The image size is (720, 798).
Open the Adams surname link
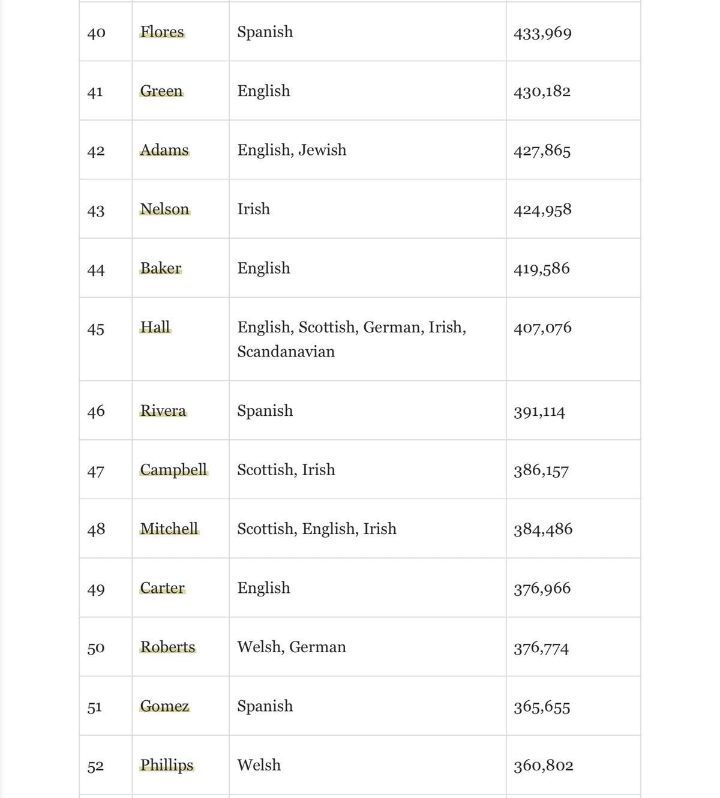point(164,150)
